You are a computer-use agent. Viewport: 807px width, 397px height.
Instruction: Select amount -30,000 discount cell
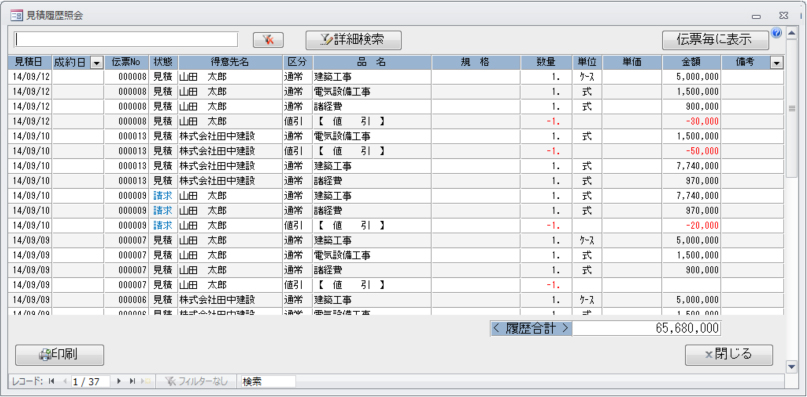(x=691, y=122)
